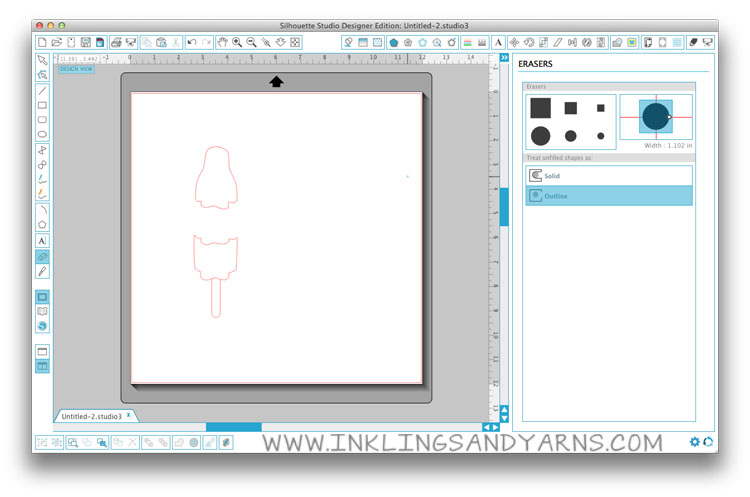Click the New document icon
750x497 pixels.
click(42, 42)
